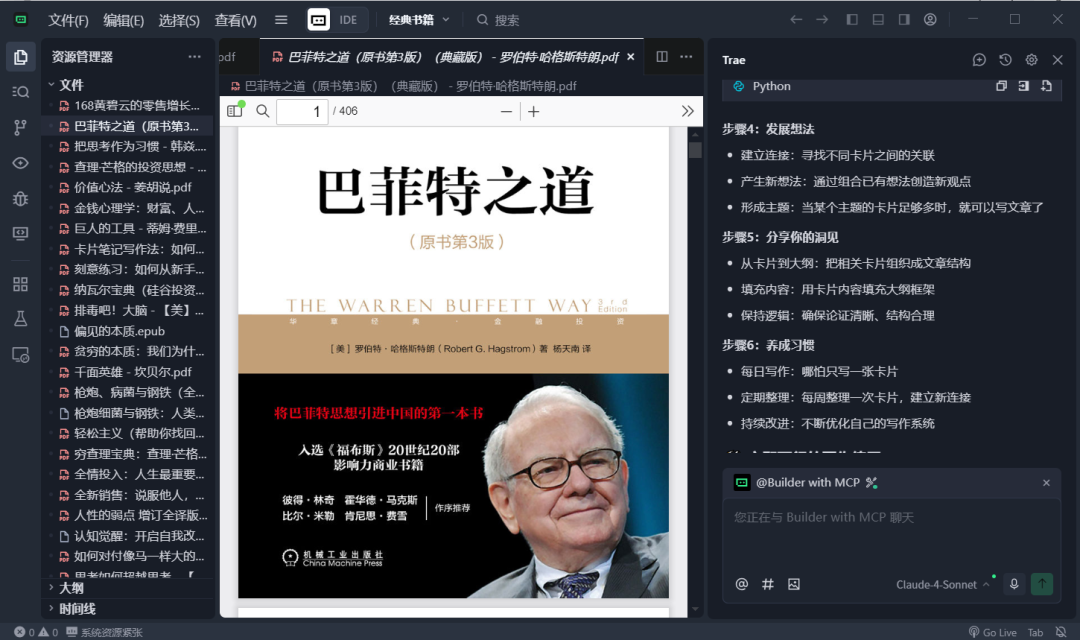Screen dimensions: 1080x640
Task: Click Tab indicator in status bar
Action: pyautogui.click(x=1035, y=632)
